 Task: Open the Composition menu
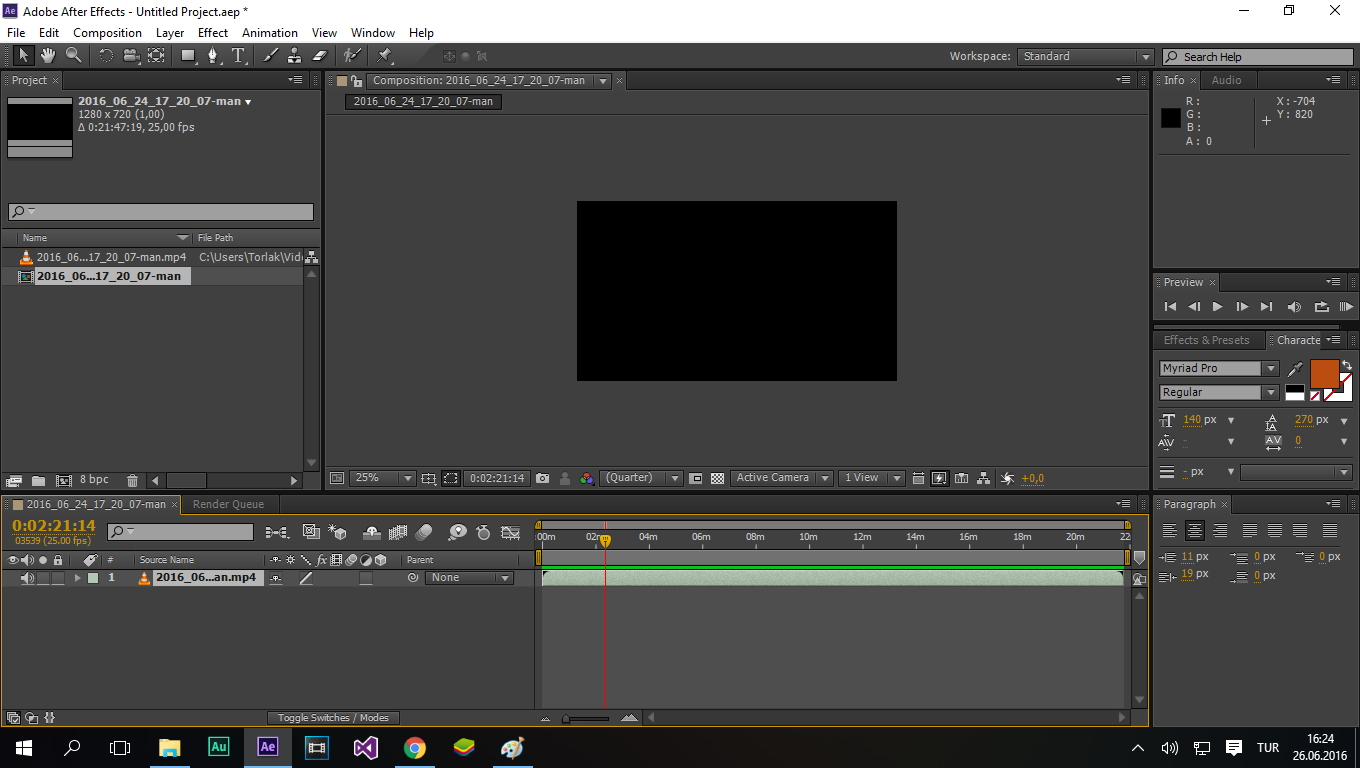tap(107, 33)
